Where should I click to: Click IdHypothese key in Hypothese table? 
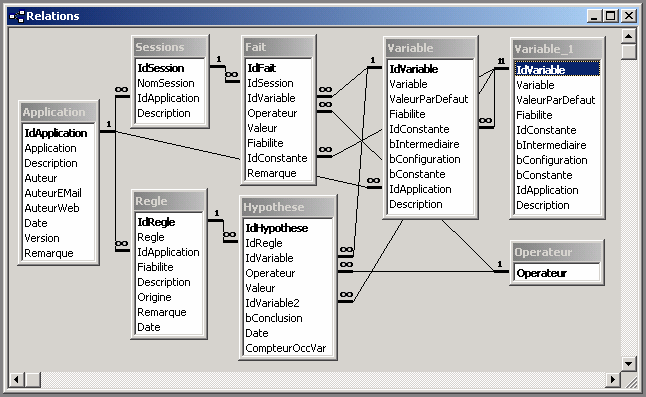coord(276,228)
